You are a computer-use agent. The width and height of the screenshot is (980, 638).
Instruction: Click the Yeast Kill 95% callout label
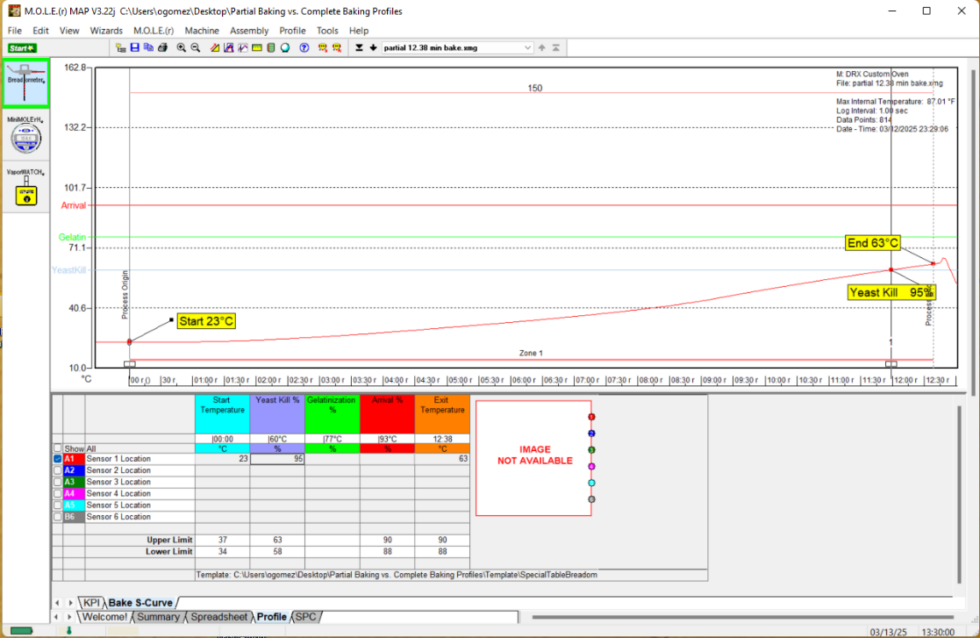890,292
